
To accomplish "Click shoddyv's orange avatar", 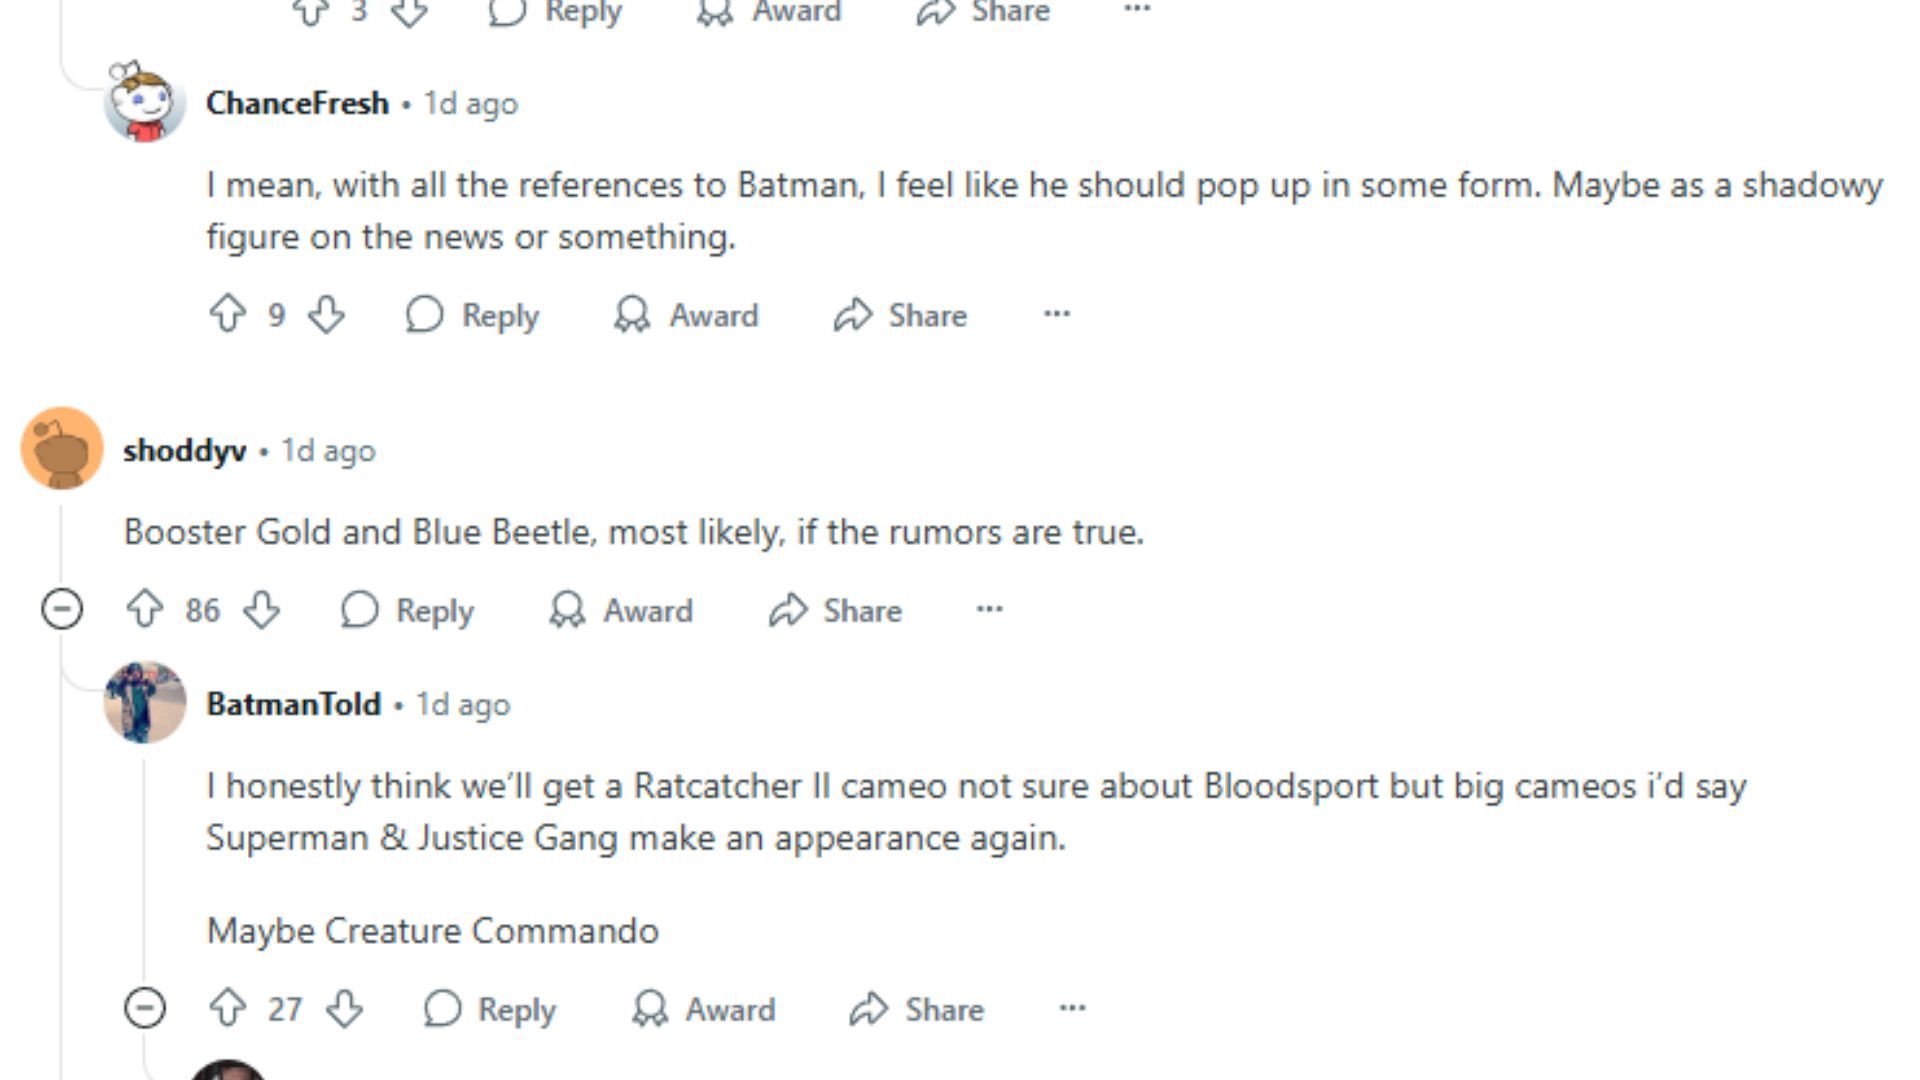I will pyautogui.click(x=62, y=448).
